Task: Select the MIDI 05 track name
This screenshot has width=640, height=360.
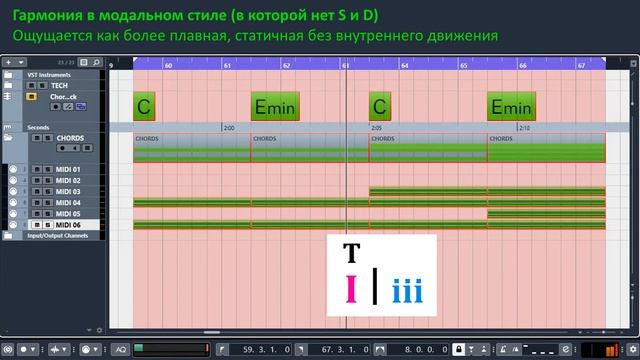Action: (68, 213)
